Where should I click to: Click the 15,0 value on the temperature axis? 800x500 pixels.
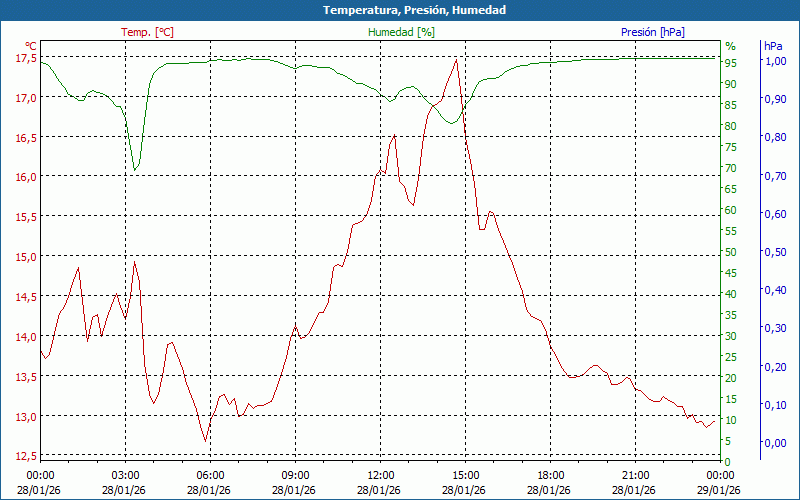tap(26, 257)
